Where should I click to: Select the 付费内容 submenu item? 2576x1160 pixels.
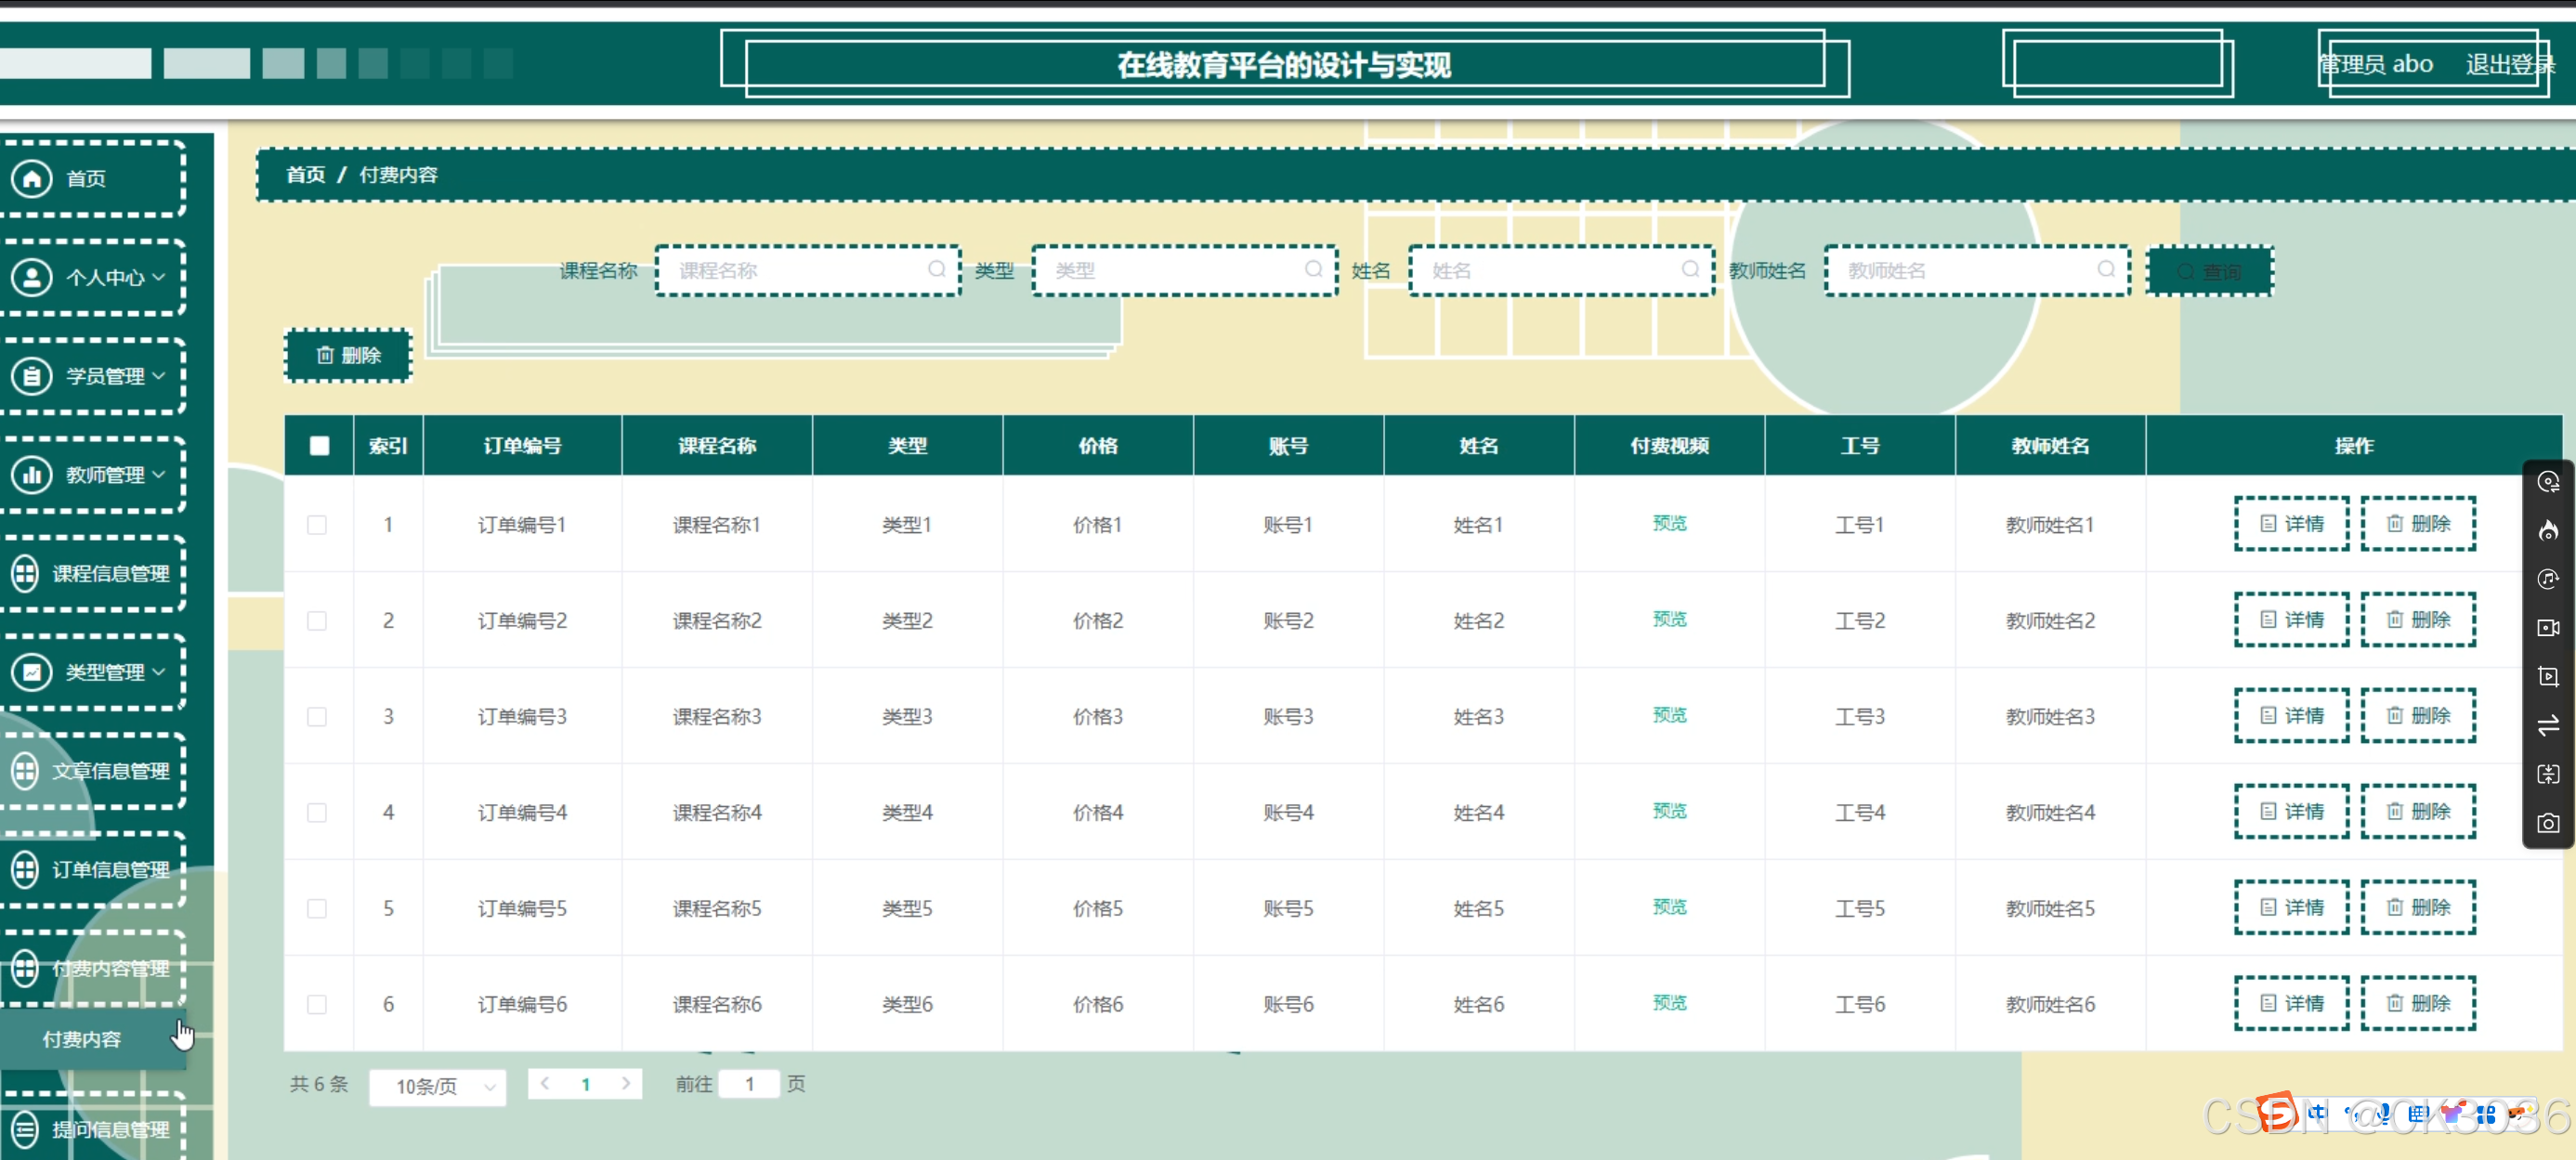coord(82,1039)
